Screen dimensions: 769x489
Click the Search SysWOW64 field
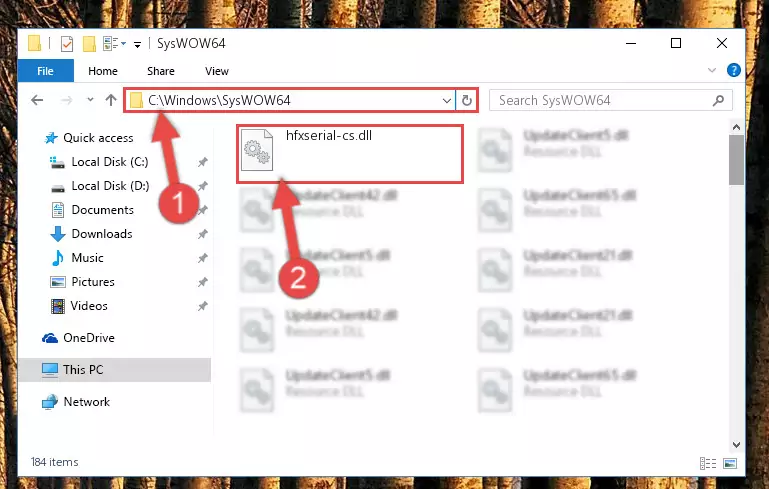pyautogui.click(x=611, y=101)
